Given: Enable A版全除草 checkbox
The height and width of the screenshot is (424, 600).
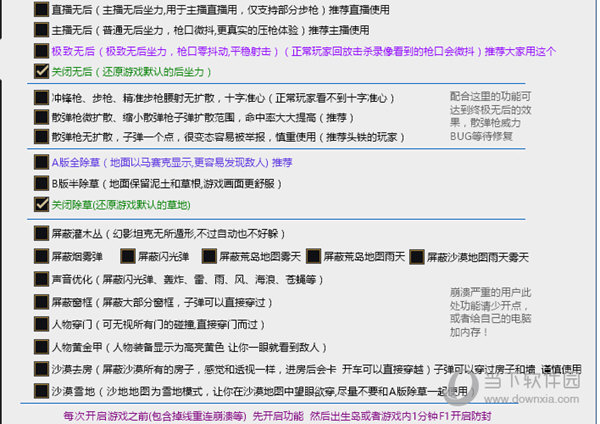Looking at the screenshot, I should (x=41, y=162).
